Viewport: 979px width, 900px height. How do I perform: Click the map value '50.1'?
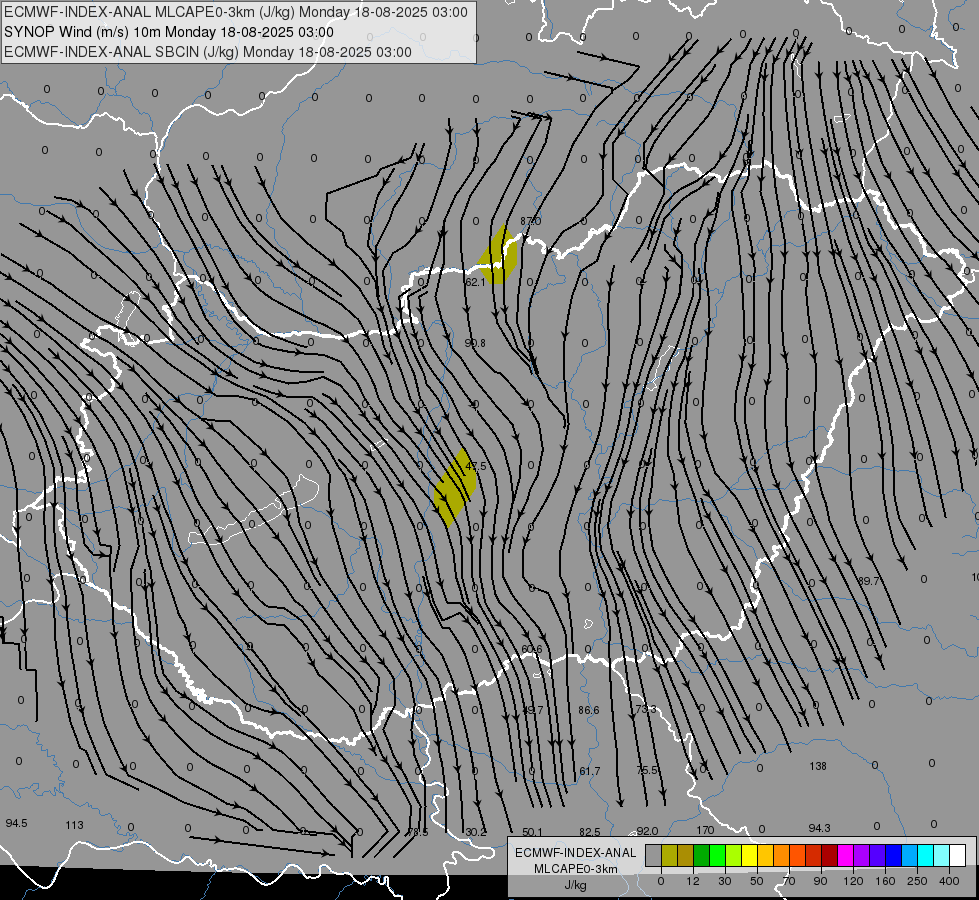tap(533, 832)
